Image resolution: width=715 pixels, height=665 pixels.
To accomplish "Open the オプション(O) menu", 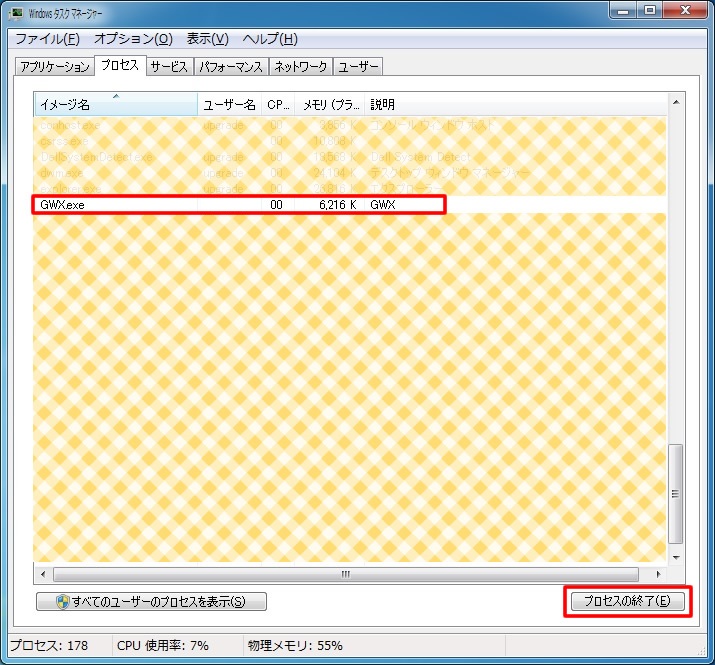I will point(133,39).
